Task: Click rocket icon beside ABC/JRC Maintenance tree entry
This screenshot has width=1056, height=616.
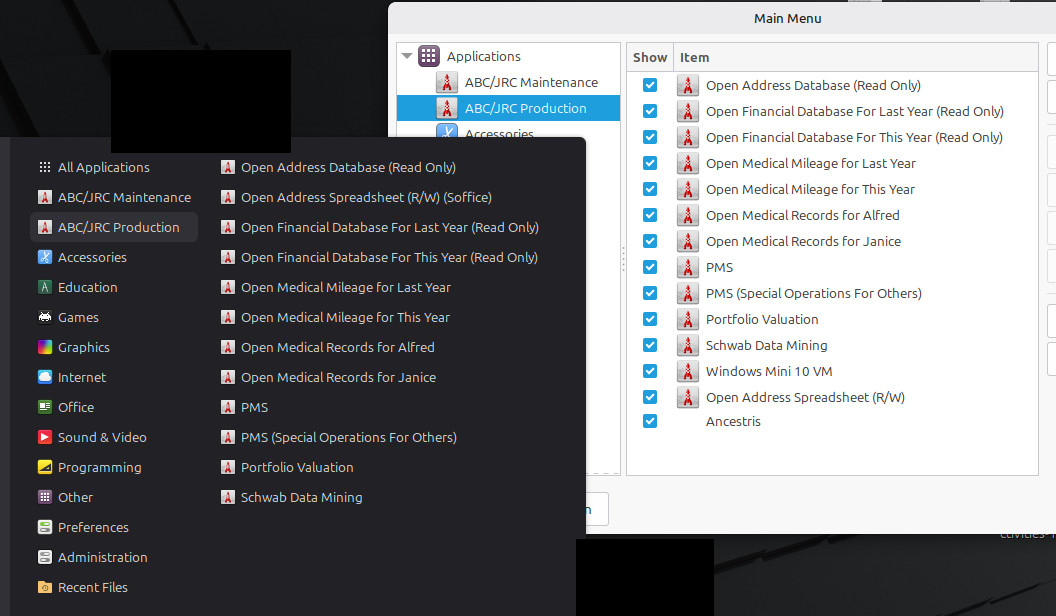Action: click(447, 82)
